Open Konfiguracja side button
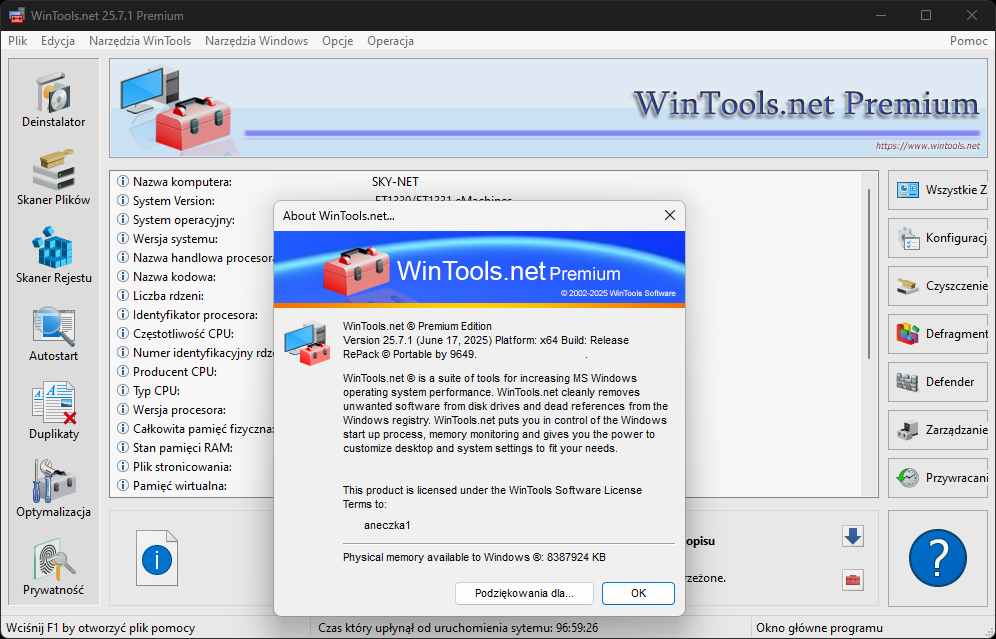Screen dimensions: 996x639 pyautogui.click(x=938, y=238)
